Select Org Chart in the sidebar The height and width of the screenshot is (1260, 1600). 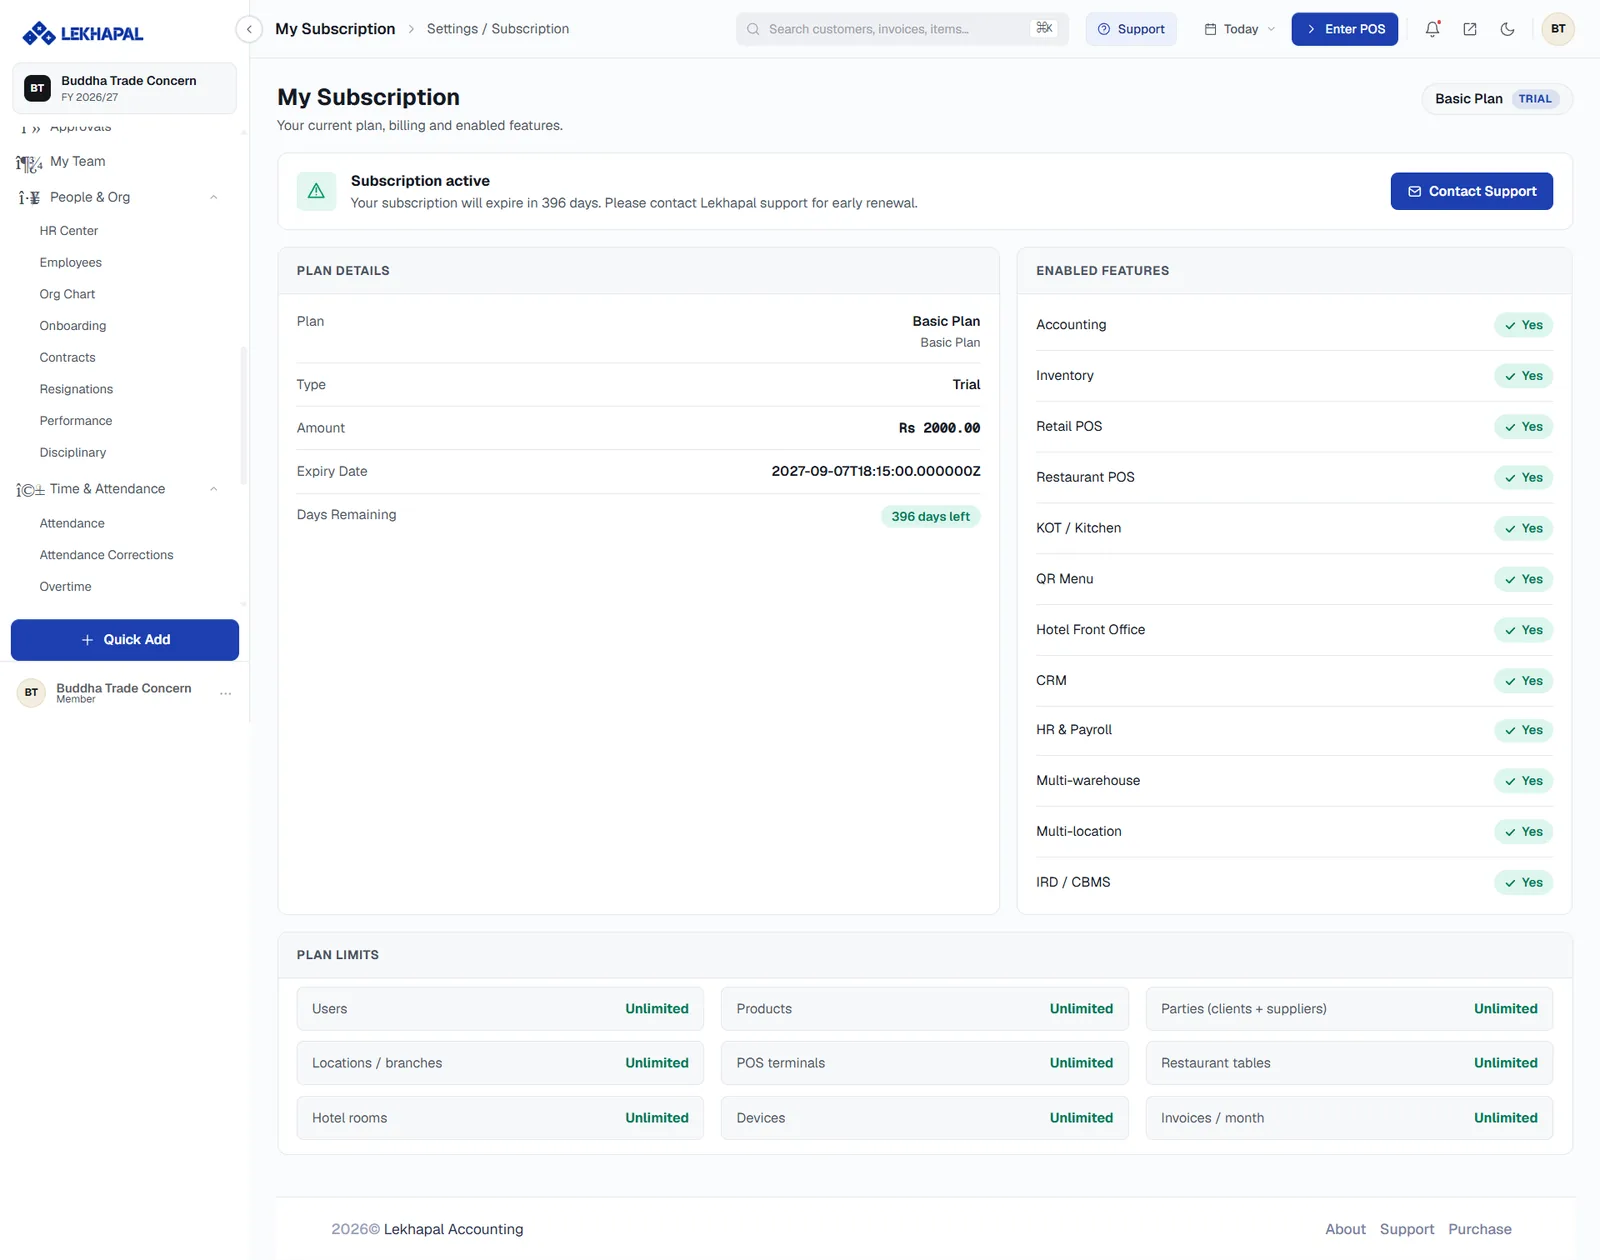coord(67,294)
